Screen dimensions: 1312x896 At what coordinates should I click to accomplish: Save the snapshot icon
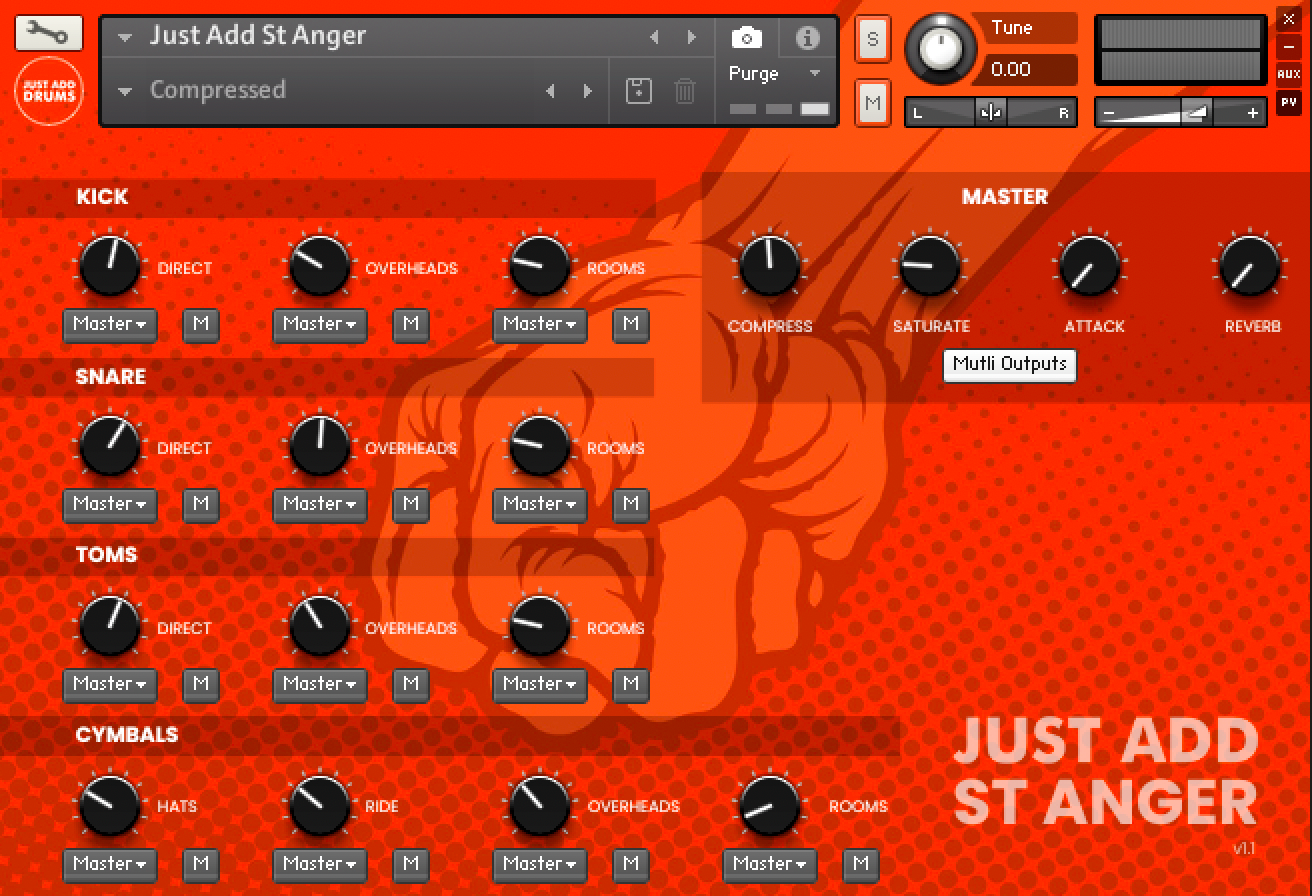(x=638, y=91)
